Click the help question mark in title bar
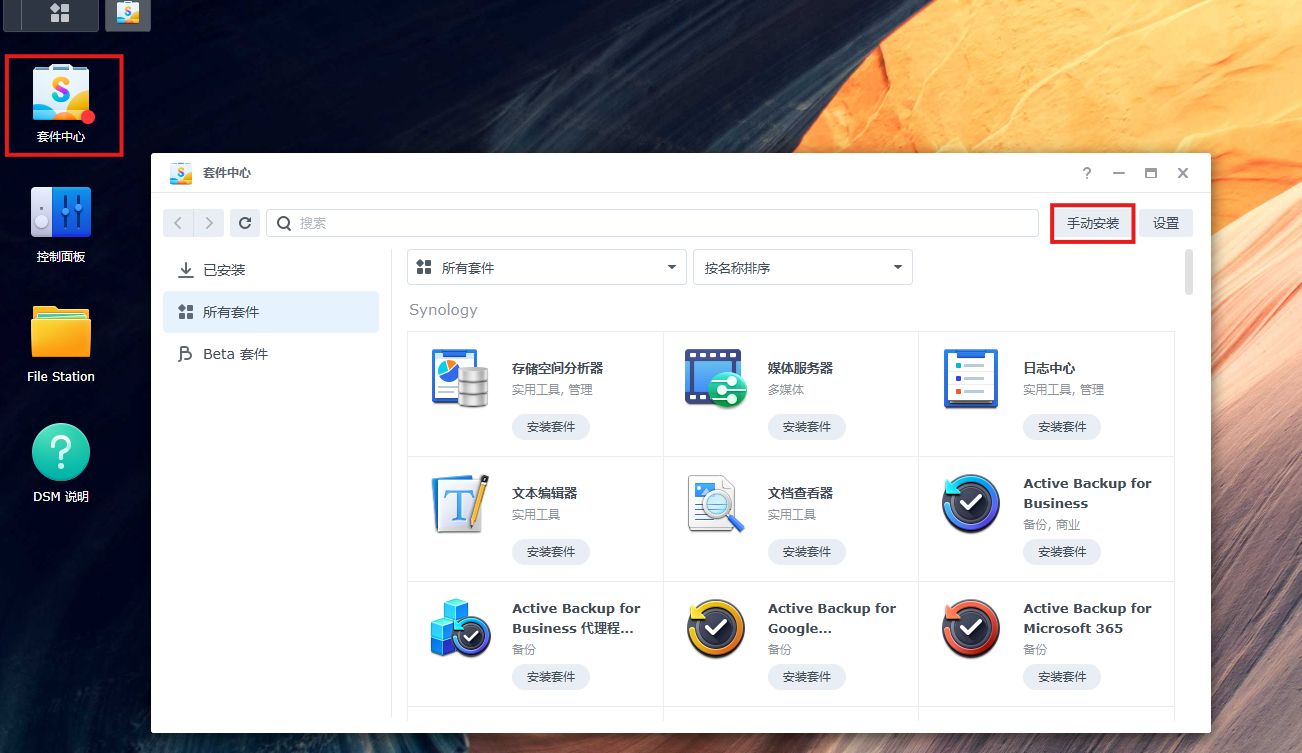This screenshot has height=753, width=1302. coord(1087,173)
